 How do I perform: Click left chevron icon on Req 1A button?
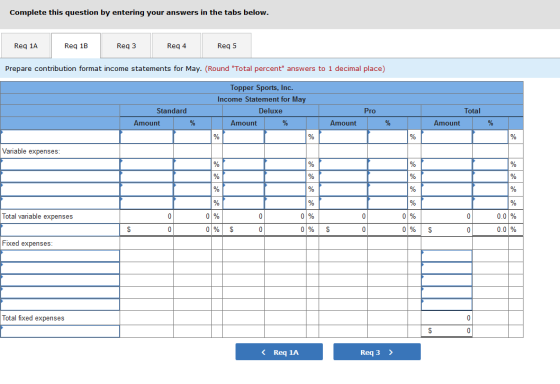pyautogui.click(x=264, y=352)
